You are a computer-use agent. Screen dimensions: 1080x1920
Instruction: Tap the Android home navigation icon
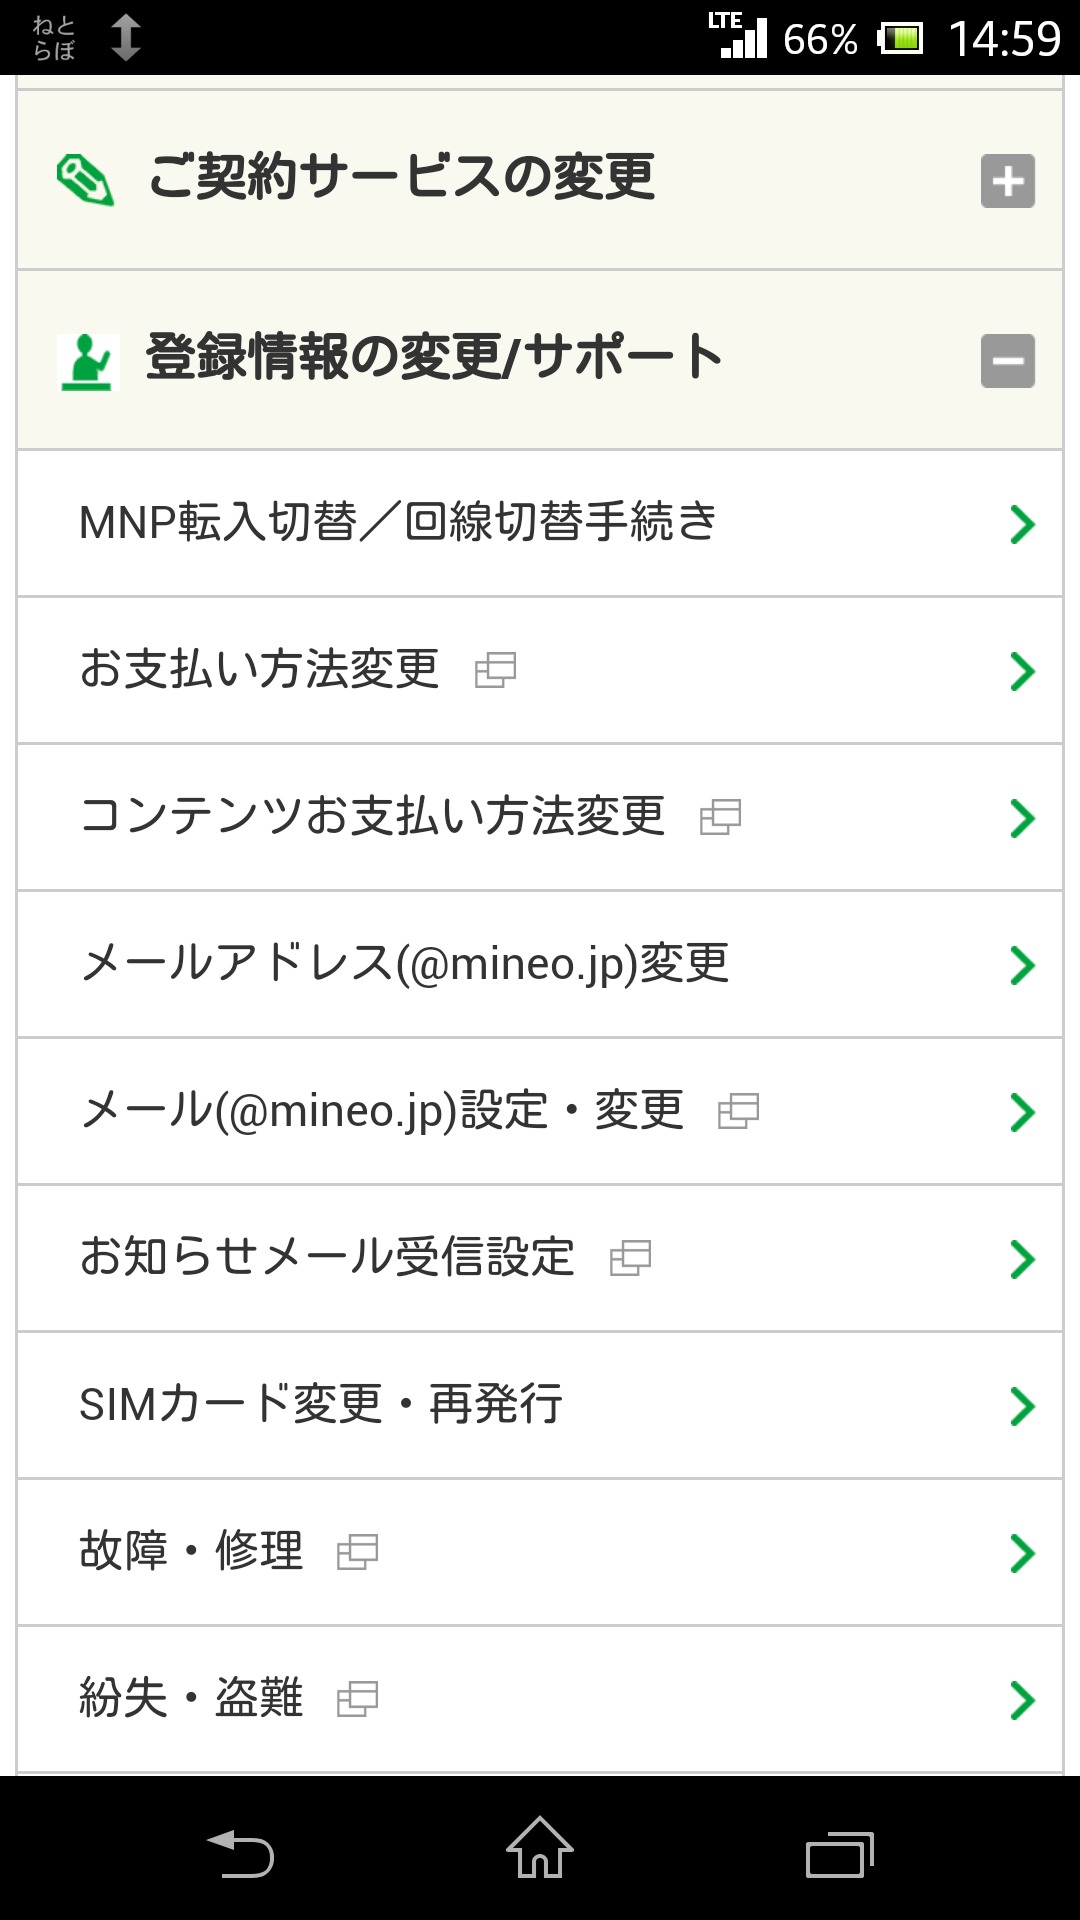coord(539,1848)
